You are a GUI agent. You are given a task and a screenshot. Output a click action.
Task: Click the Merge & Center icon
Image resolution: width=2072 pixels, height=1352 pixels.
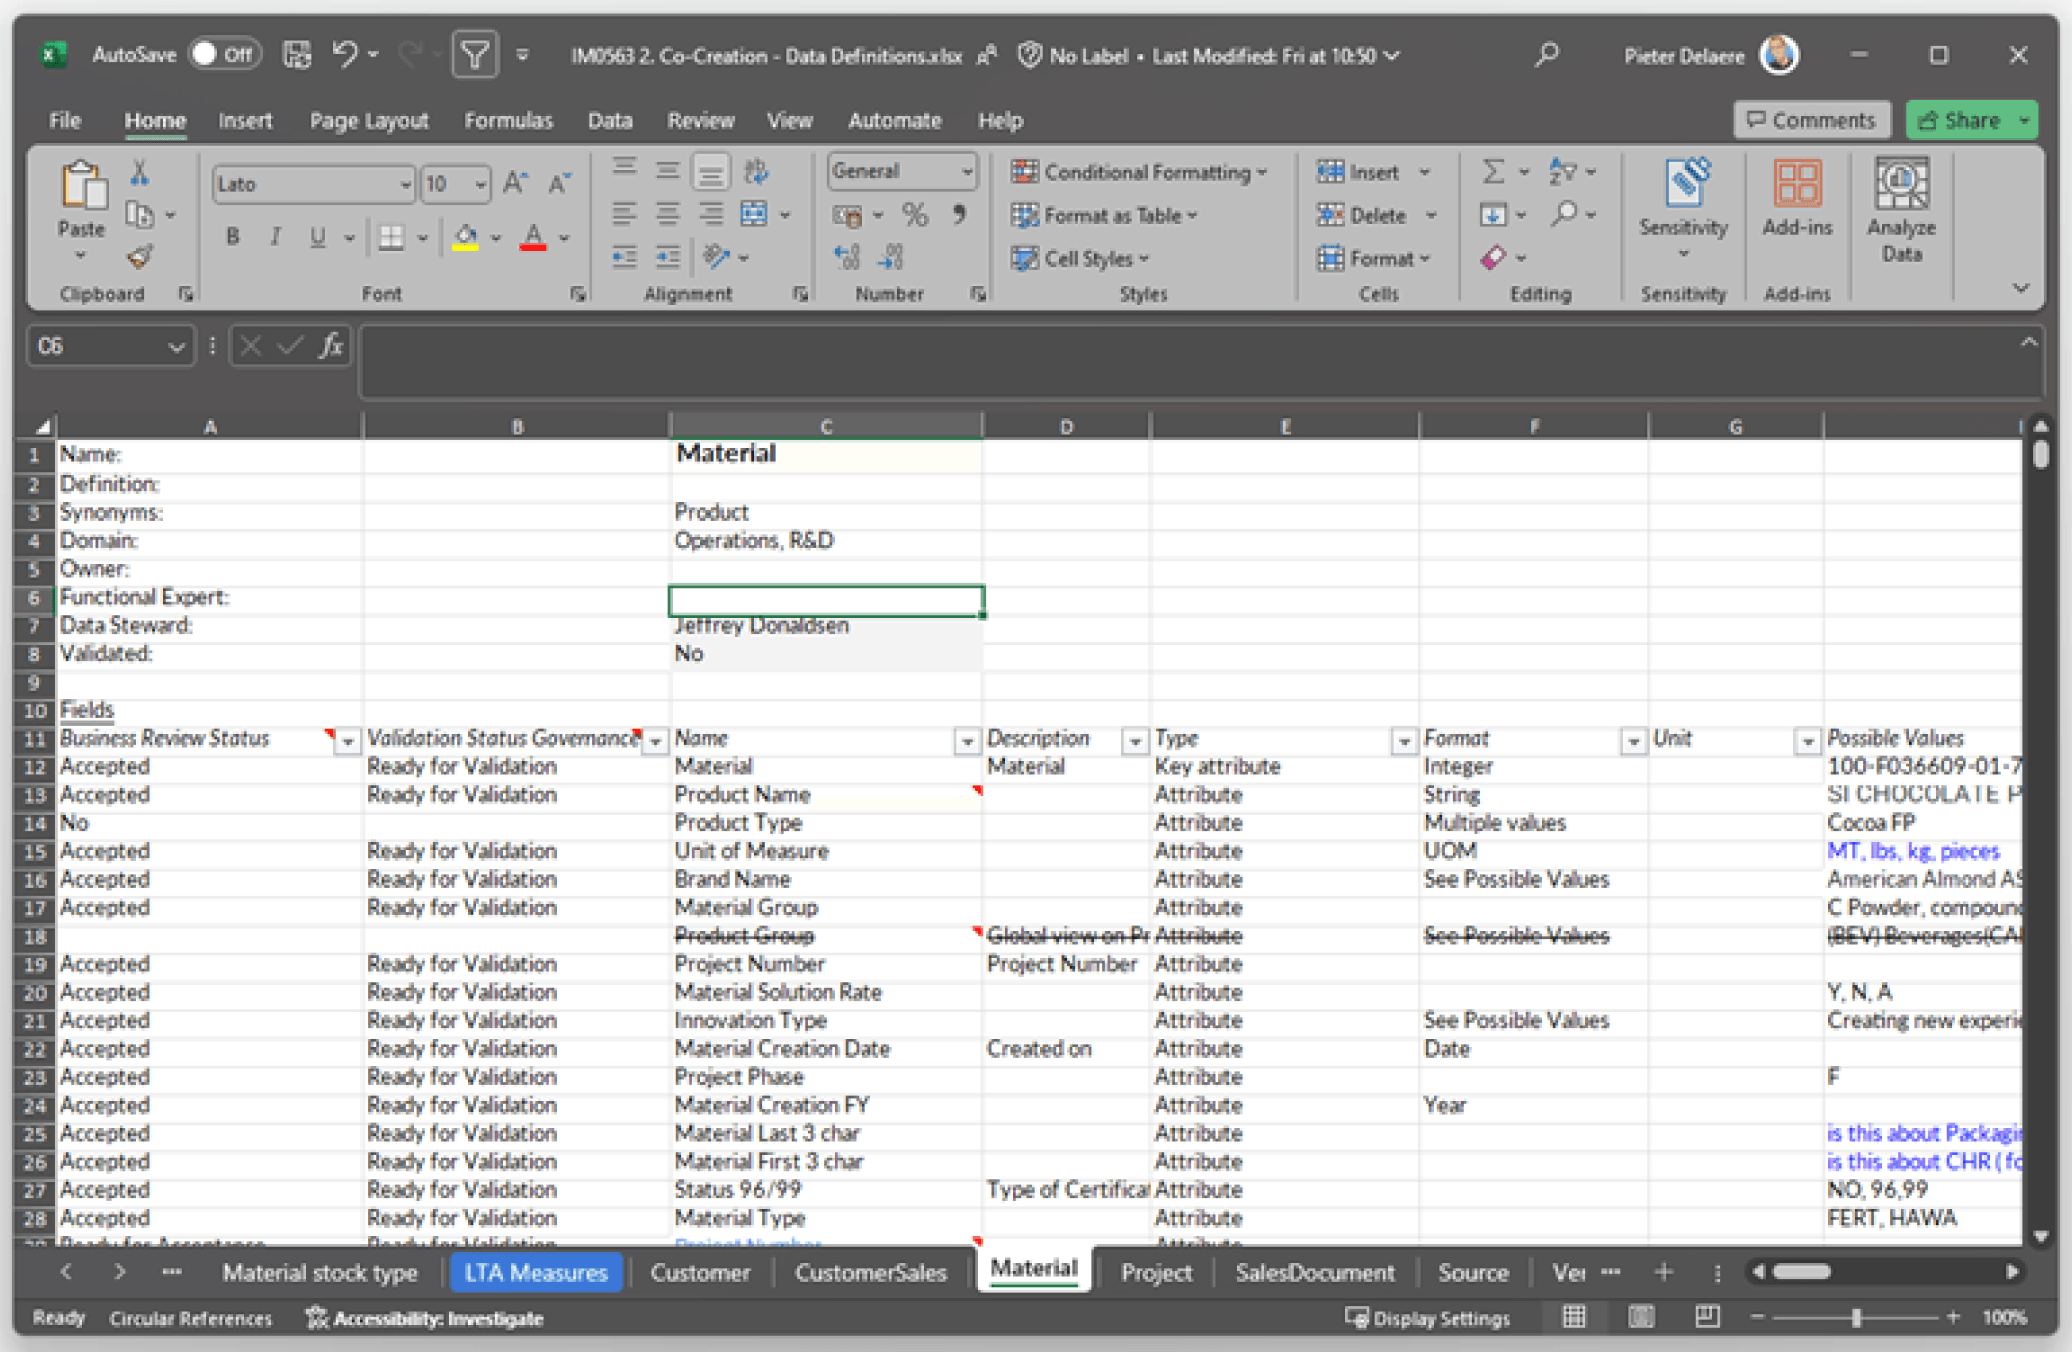point(754,214)
